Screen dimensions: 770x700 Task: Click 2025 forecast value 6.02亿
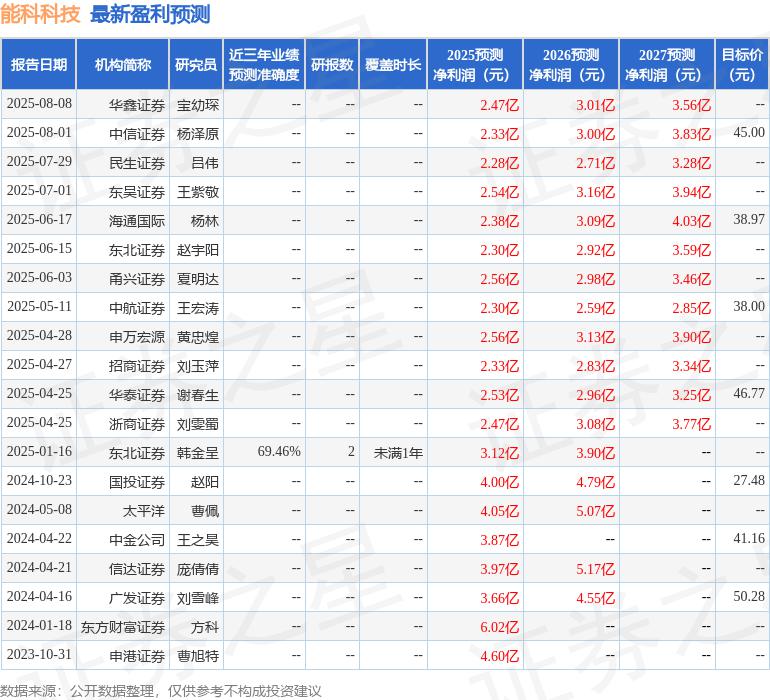499,627
